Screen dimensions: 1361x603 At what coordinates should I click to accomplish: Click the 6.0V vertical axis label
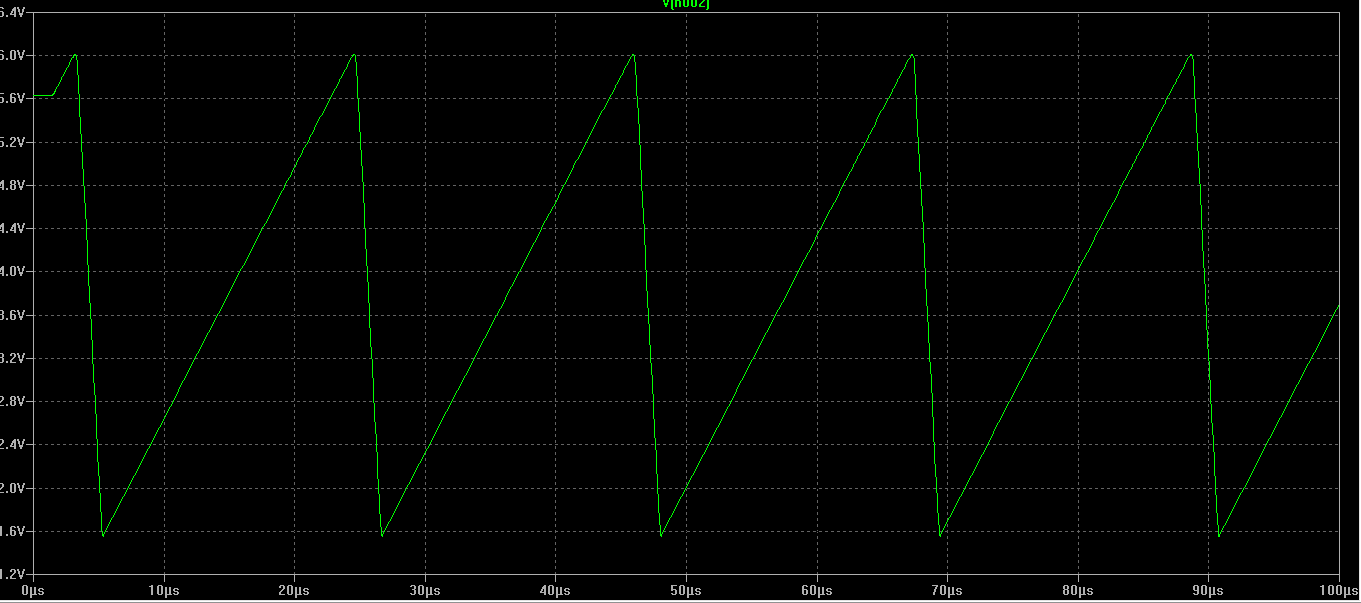tap(16, 55)
